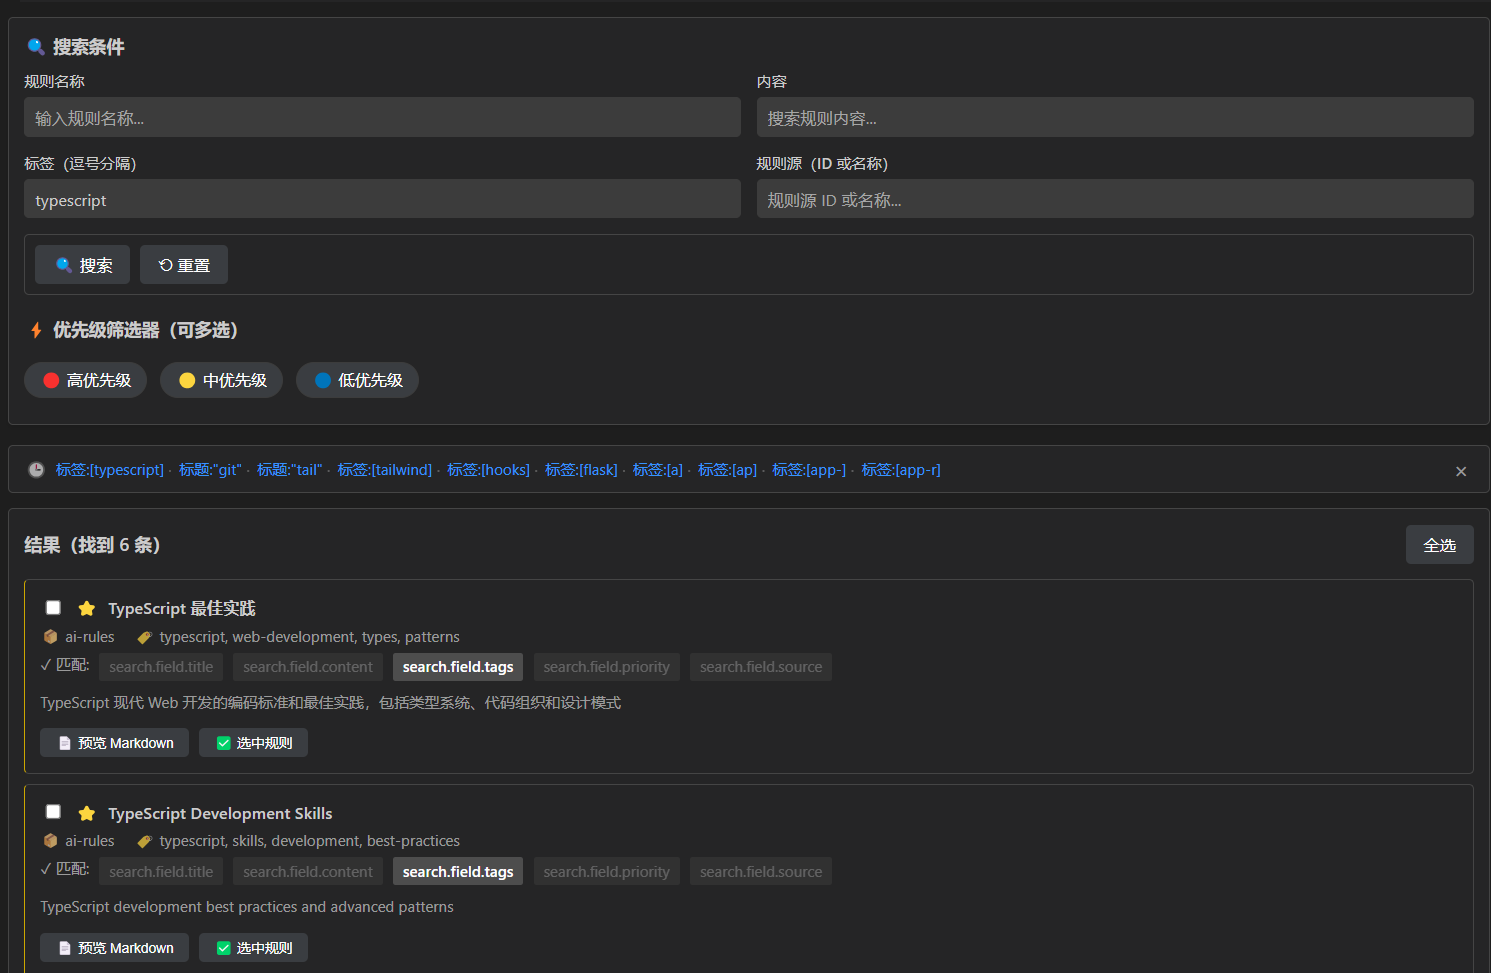The height and width of the screenshot is (973, 1491).
Task: Focus the 规则名称 input field
Action: [382, 118]
